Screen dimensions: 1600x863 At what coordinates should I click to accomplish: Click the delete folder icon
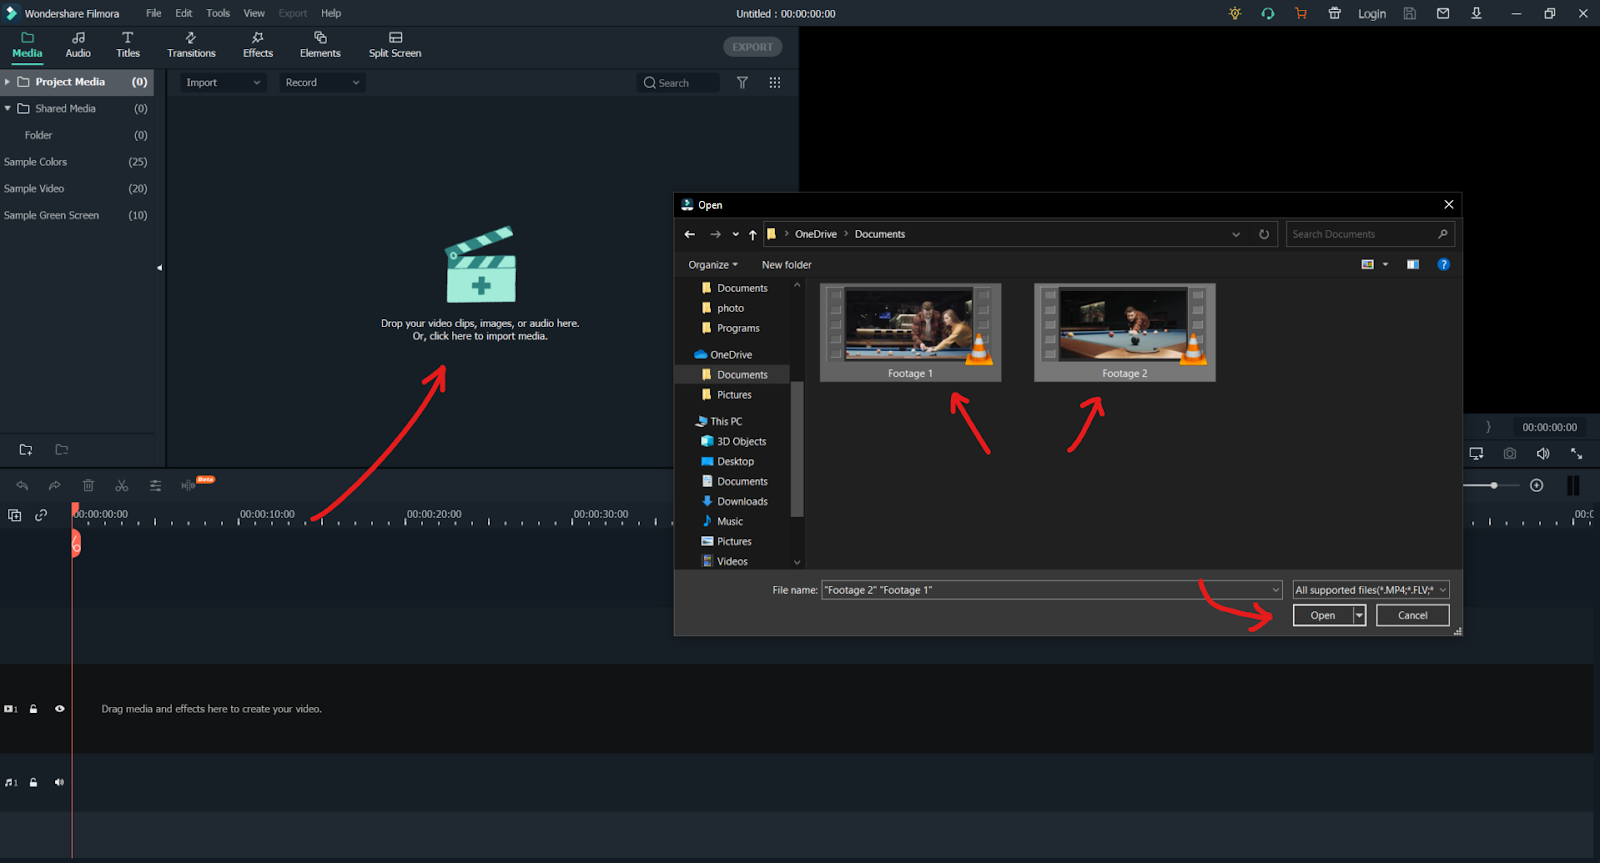(x=62, y=450)
